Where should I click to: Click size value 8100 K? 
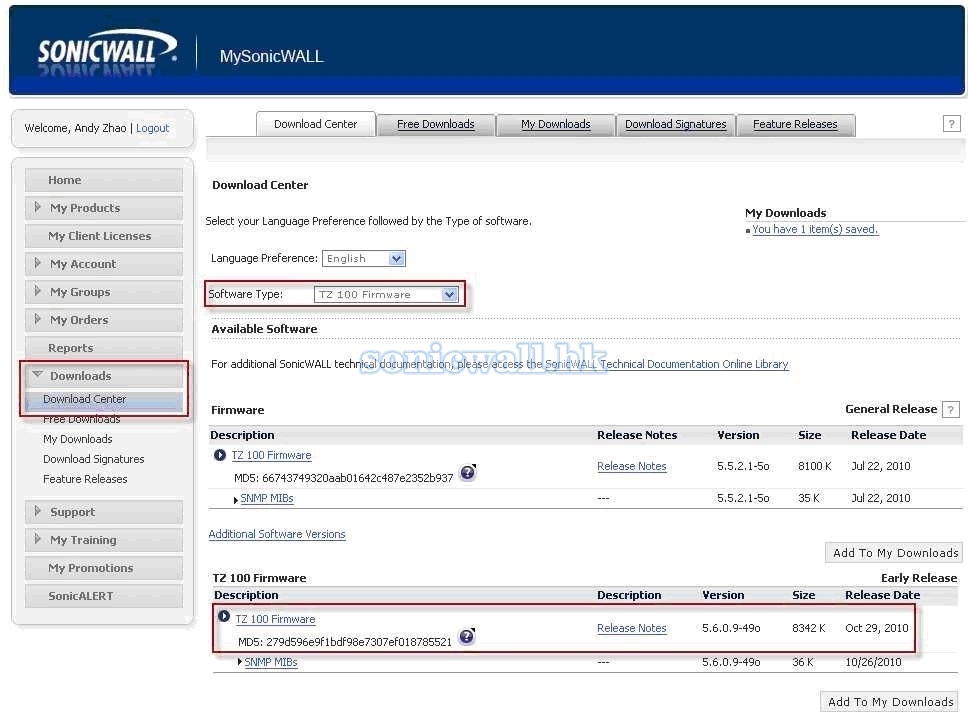click(x=815, y=466)
